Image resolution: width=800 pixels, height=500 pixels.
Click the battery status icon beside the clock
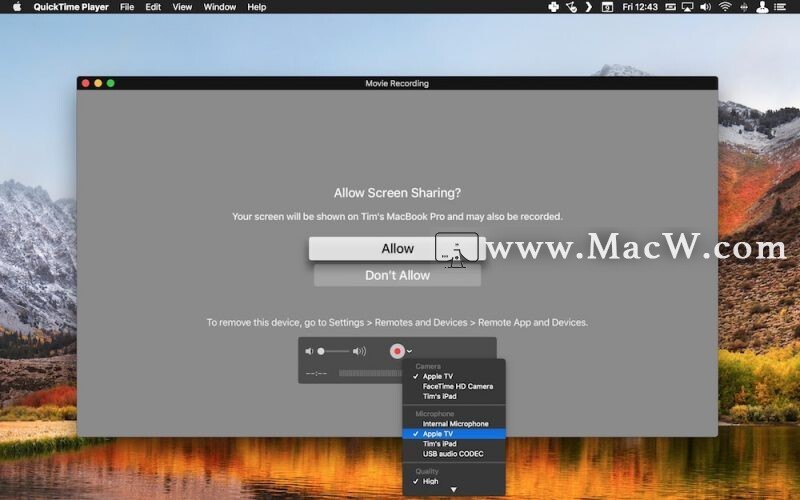[670, 7]
